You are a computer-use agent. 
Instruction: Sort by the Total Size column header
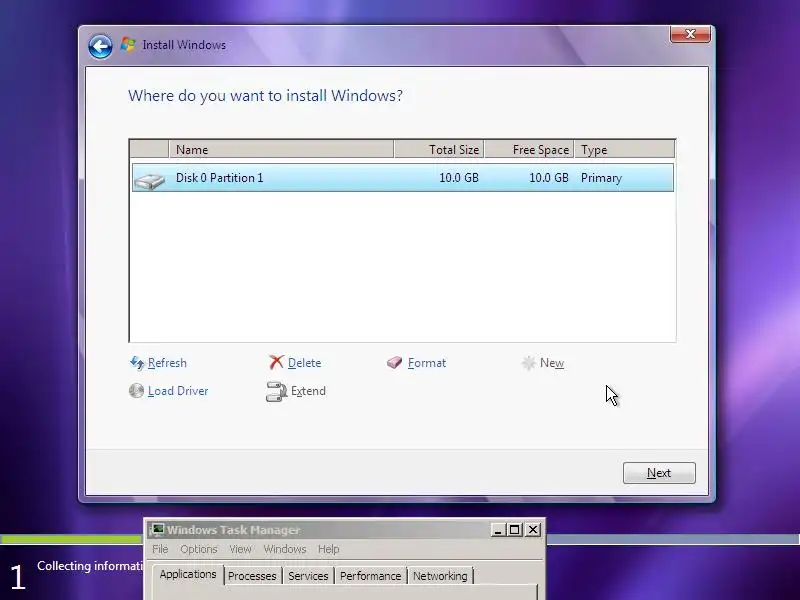click(439, 149)
